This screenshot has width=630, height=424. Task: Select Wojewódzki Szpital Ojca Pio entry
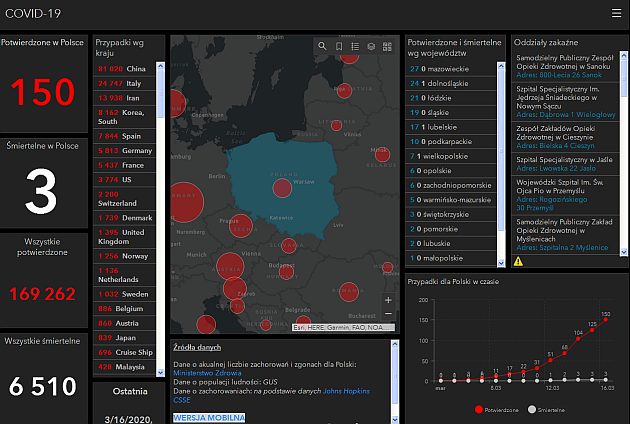(x=565, y=195)
